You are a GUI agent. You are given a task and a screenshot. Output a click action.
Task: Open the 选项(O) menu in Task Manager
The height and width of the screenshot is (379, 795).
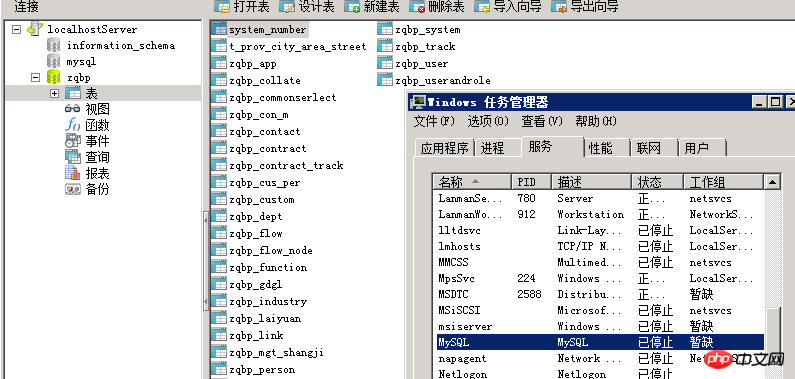[488, 121]
